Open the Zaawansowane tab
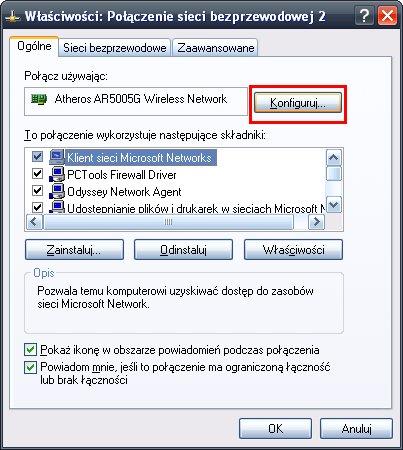The image size is (403, 450). click(216, 48)
